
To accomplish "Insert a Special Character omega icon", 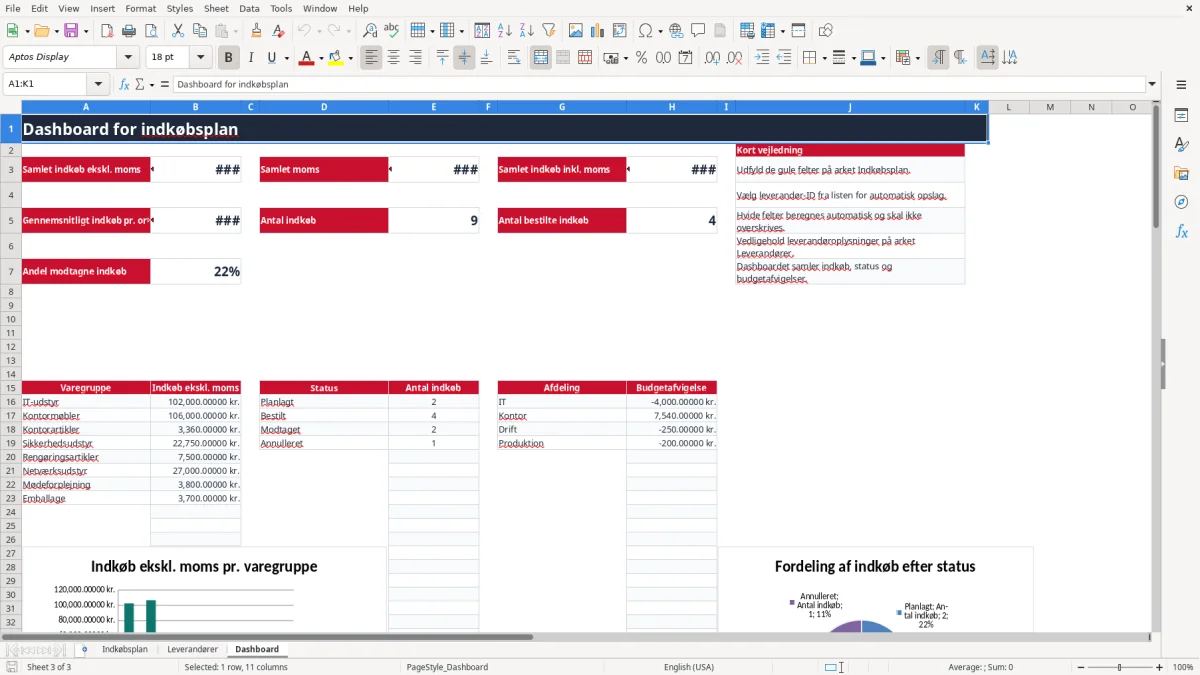I will tap(645, 31).
